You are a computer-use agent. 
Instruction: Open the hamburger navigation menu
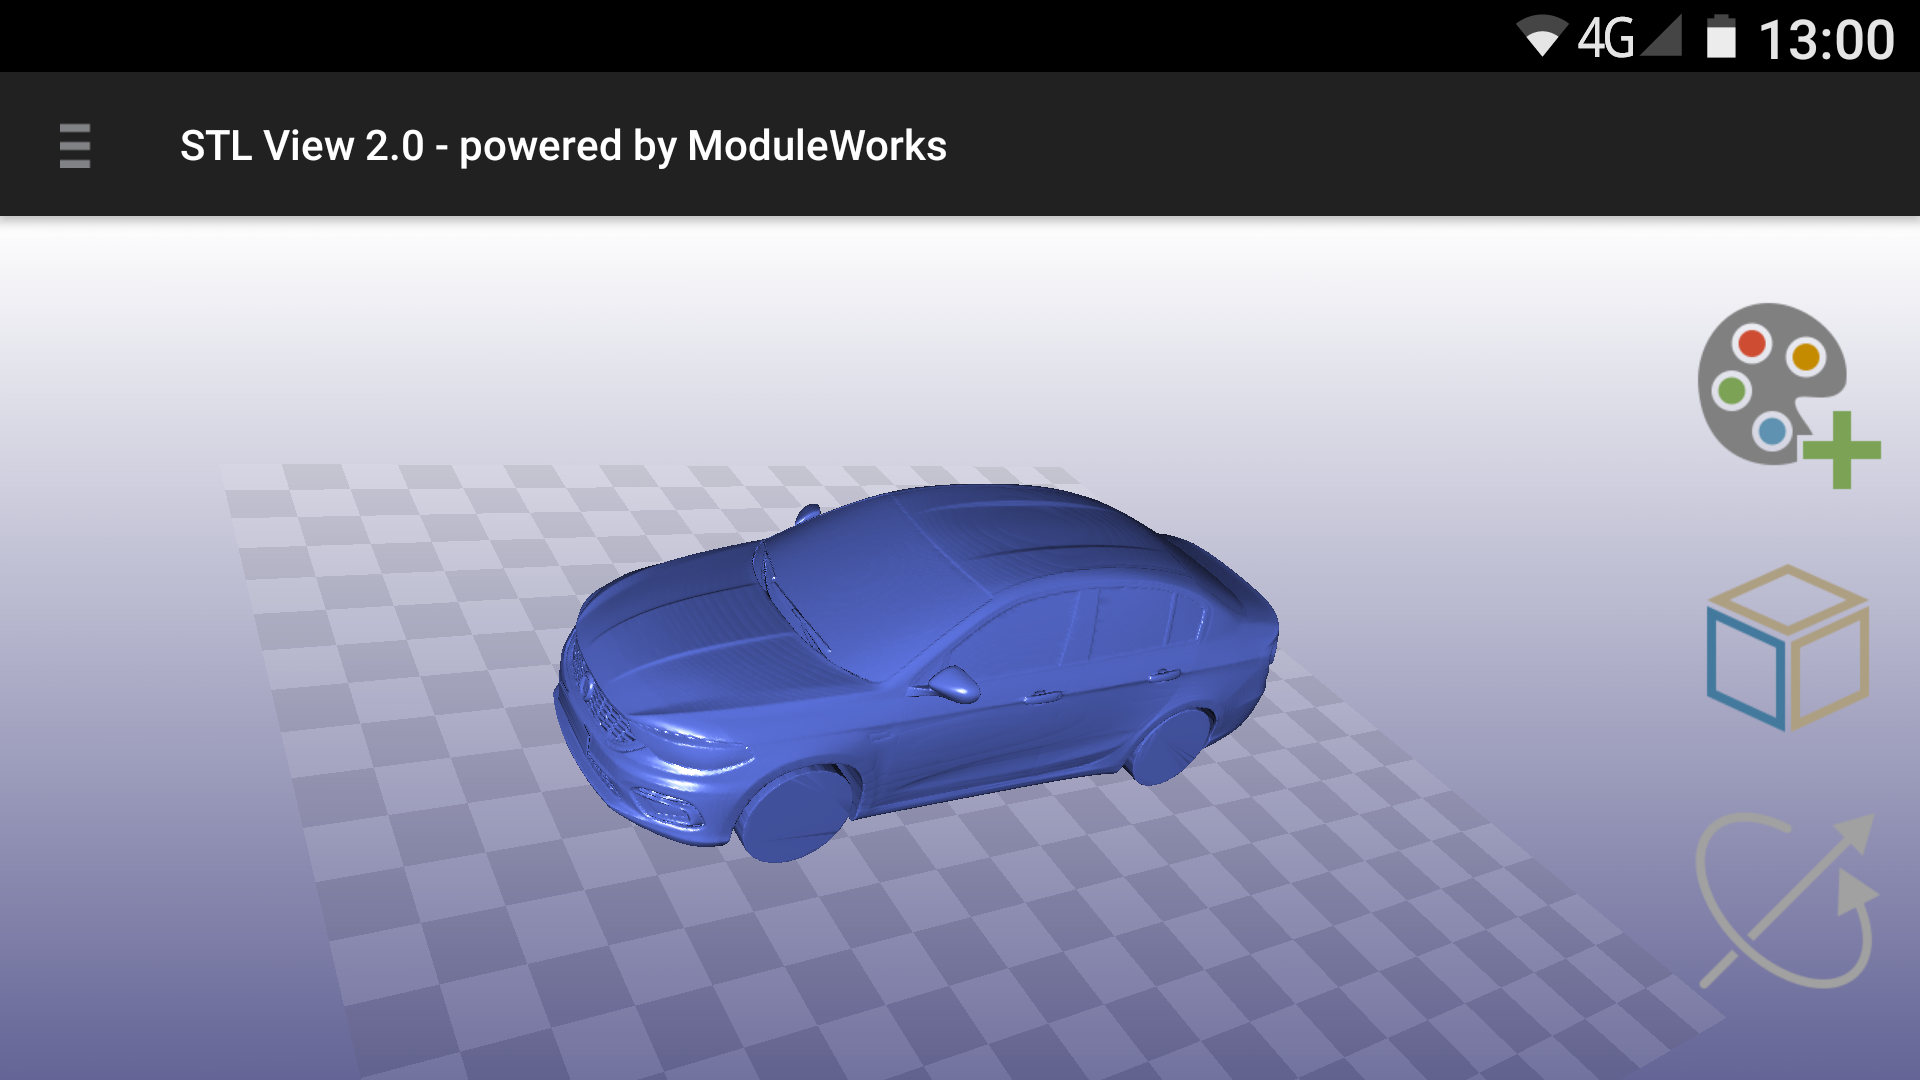tap(75, 146)
